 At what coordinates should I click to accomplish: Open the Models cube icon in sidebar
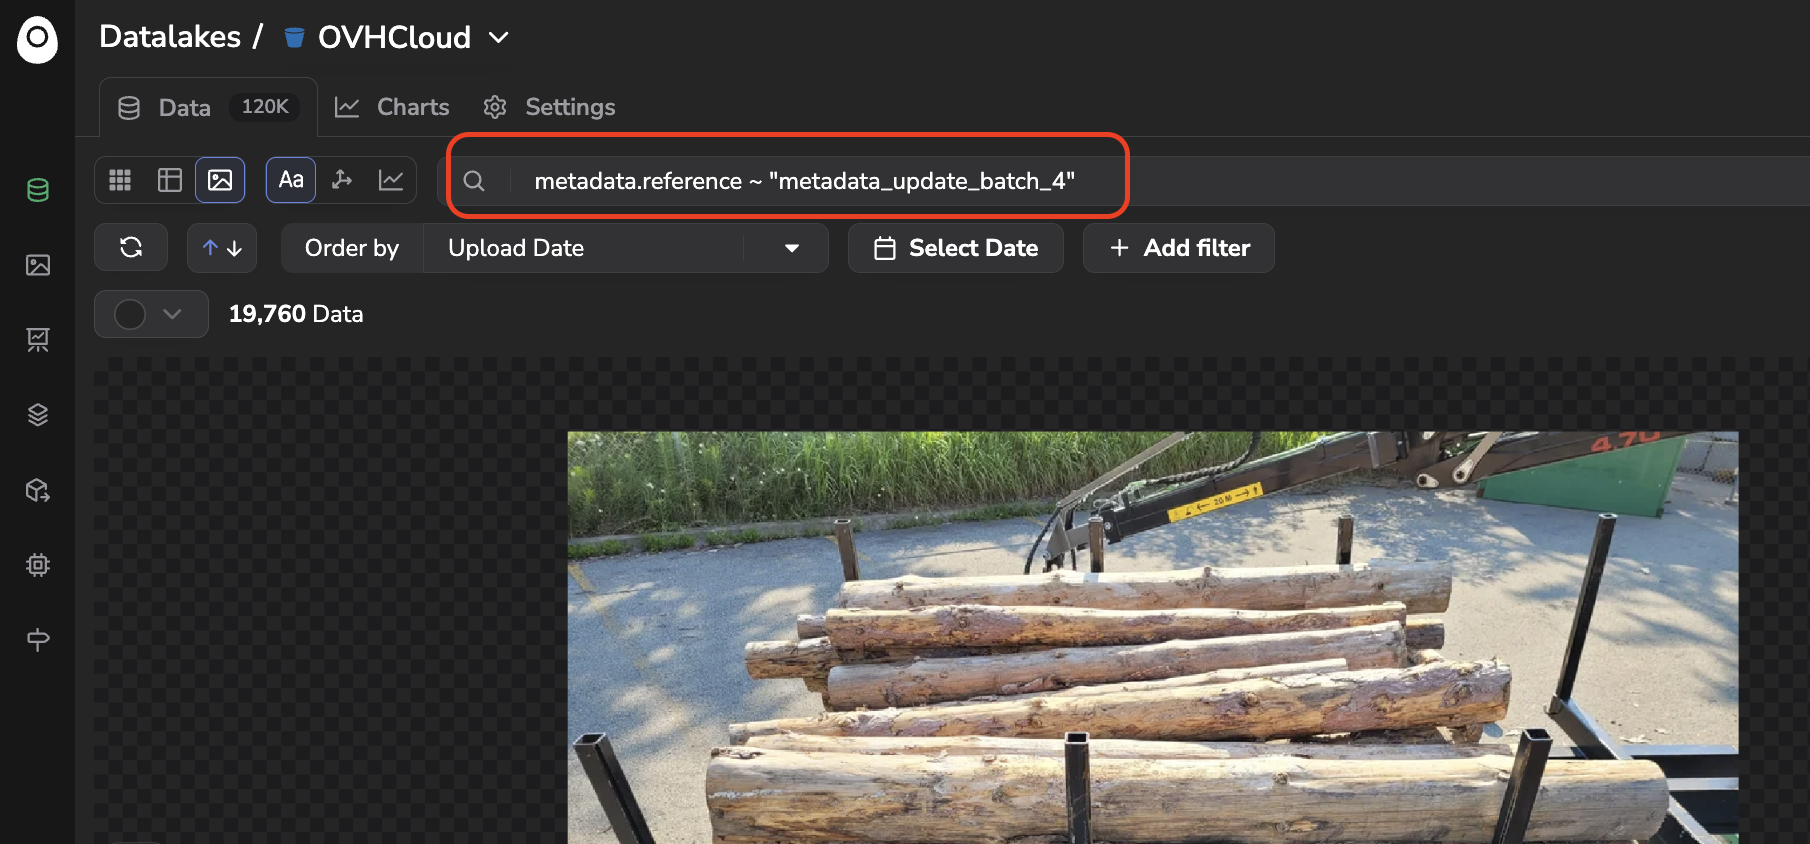[38, 490]
